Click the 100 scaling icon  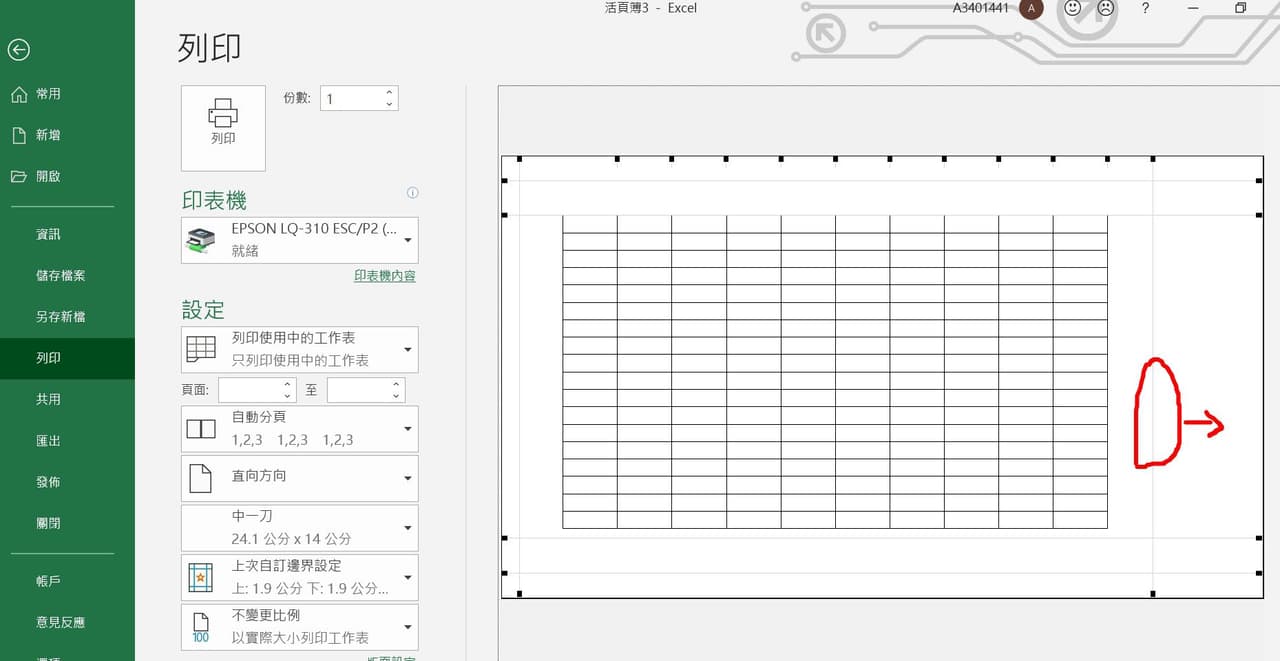201,627
